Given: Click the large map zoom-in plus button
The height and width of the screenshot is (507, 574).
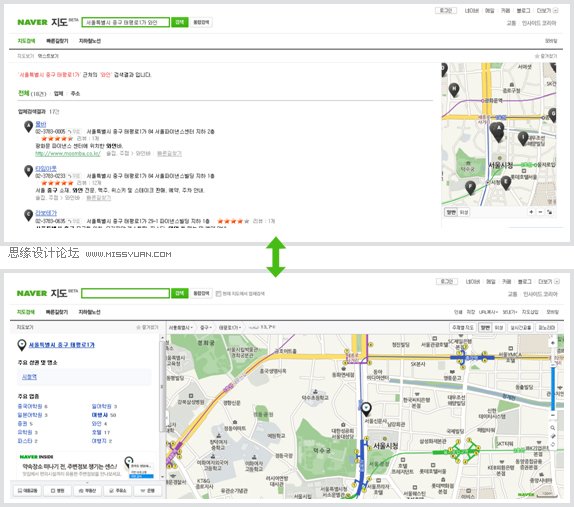Looking at the screenshot, I should (x=553, y=343).
